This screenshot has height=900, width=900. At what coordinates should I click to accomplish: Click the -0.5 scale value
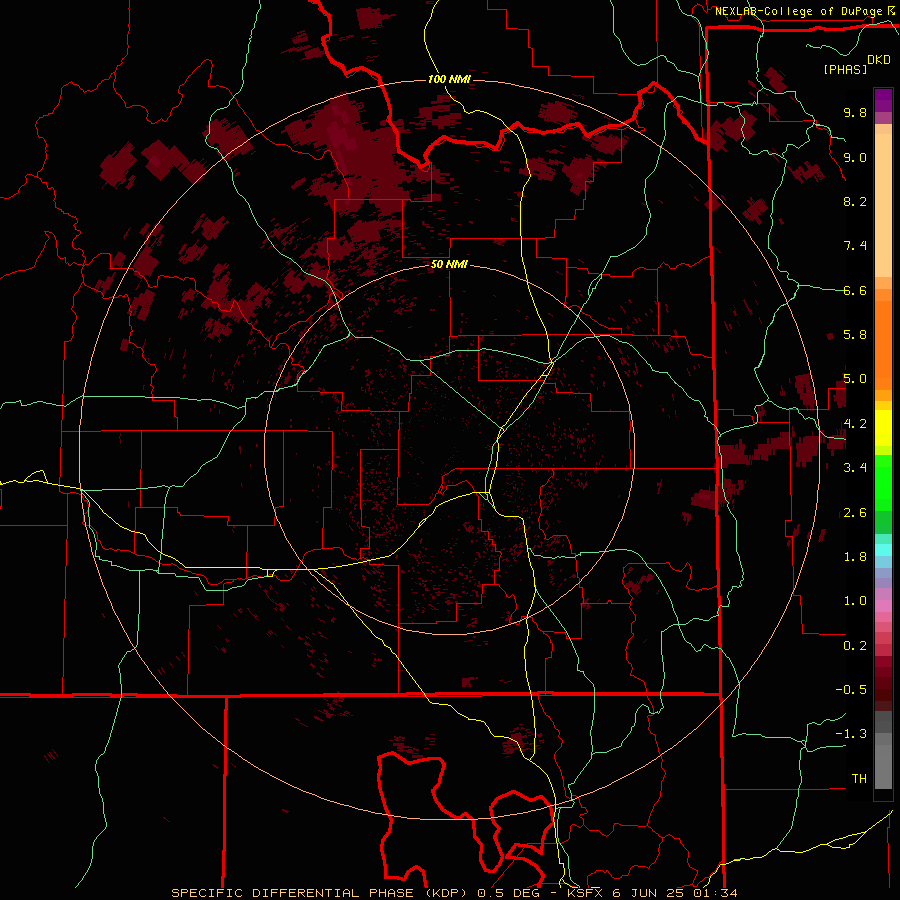[851, 690]
